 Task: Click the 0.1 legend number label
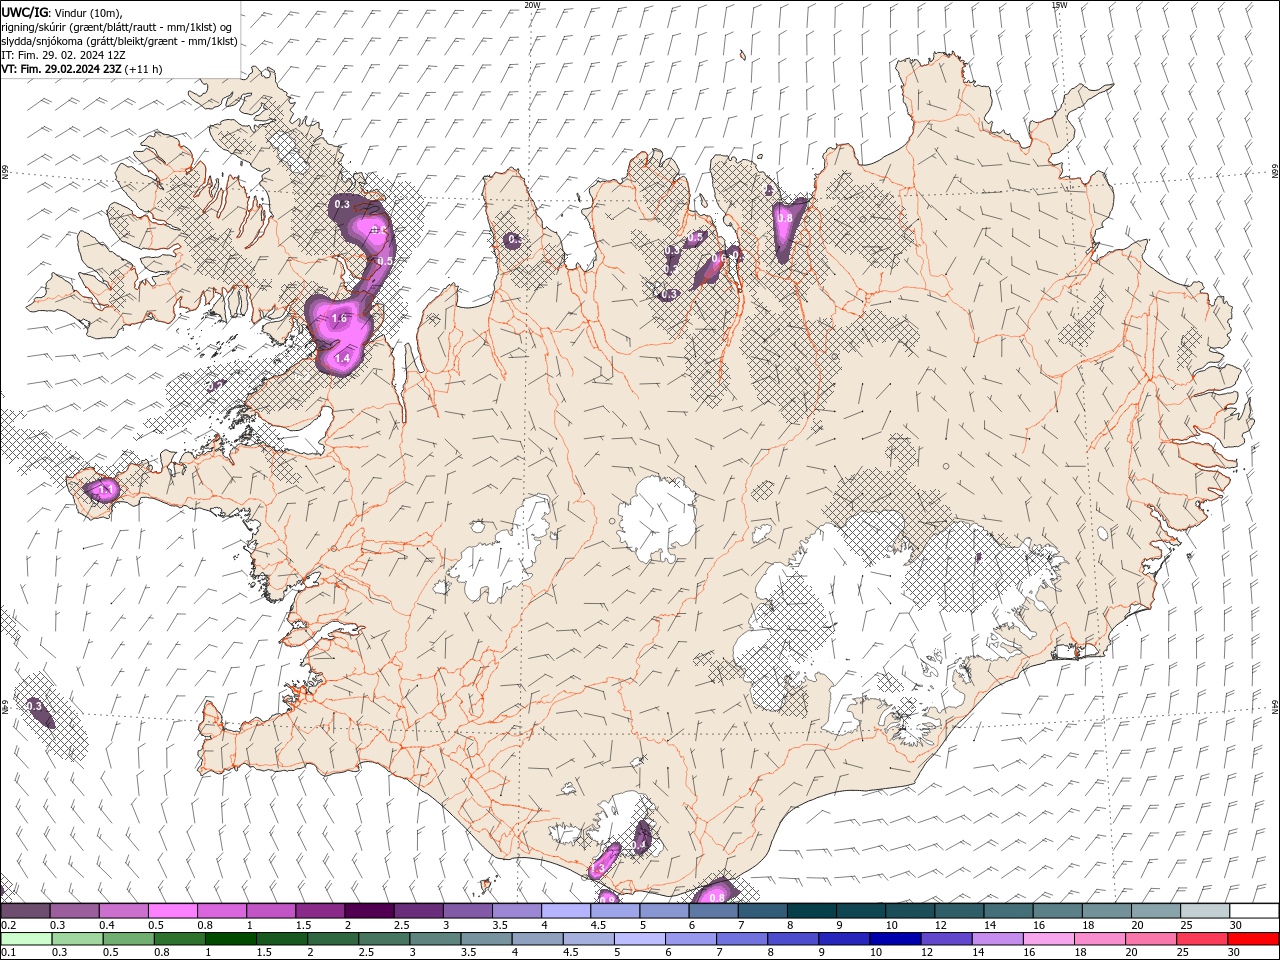click(6, 952)
